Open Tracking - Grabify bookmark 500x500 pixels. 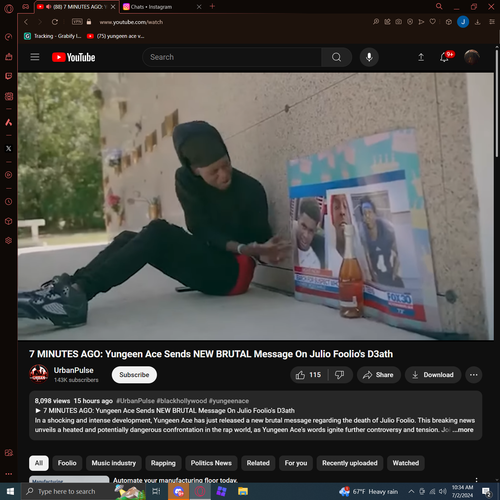click(x=53, y=36)
